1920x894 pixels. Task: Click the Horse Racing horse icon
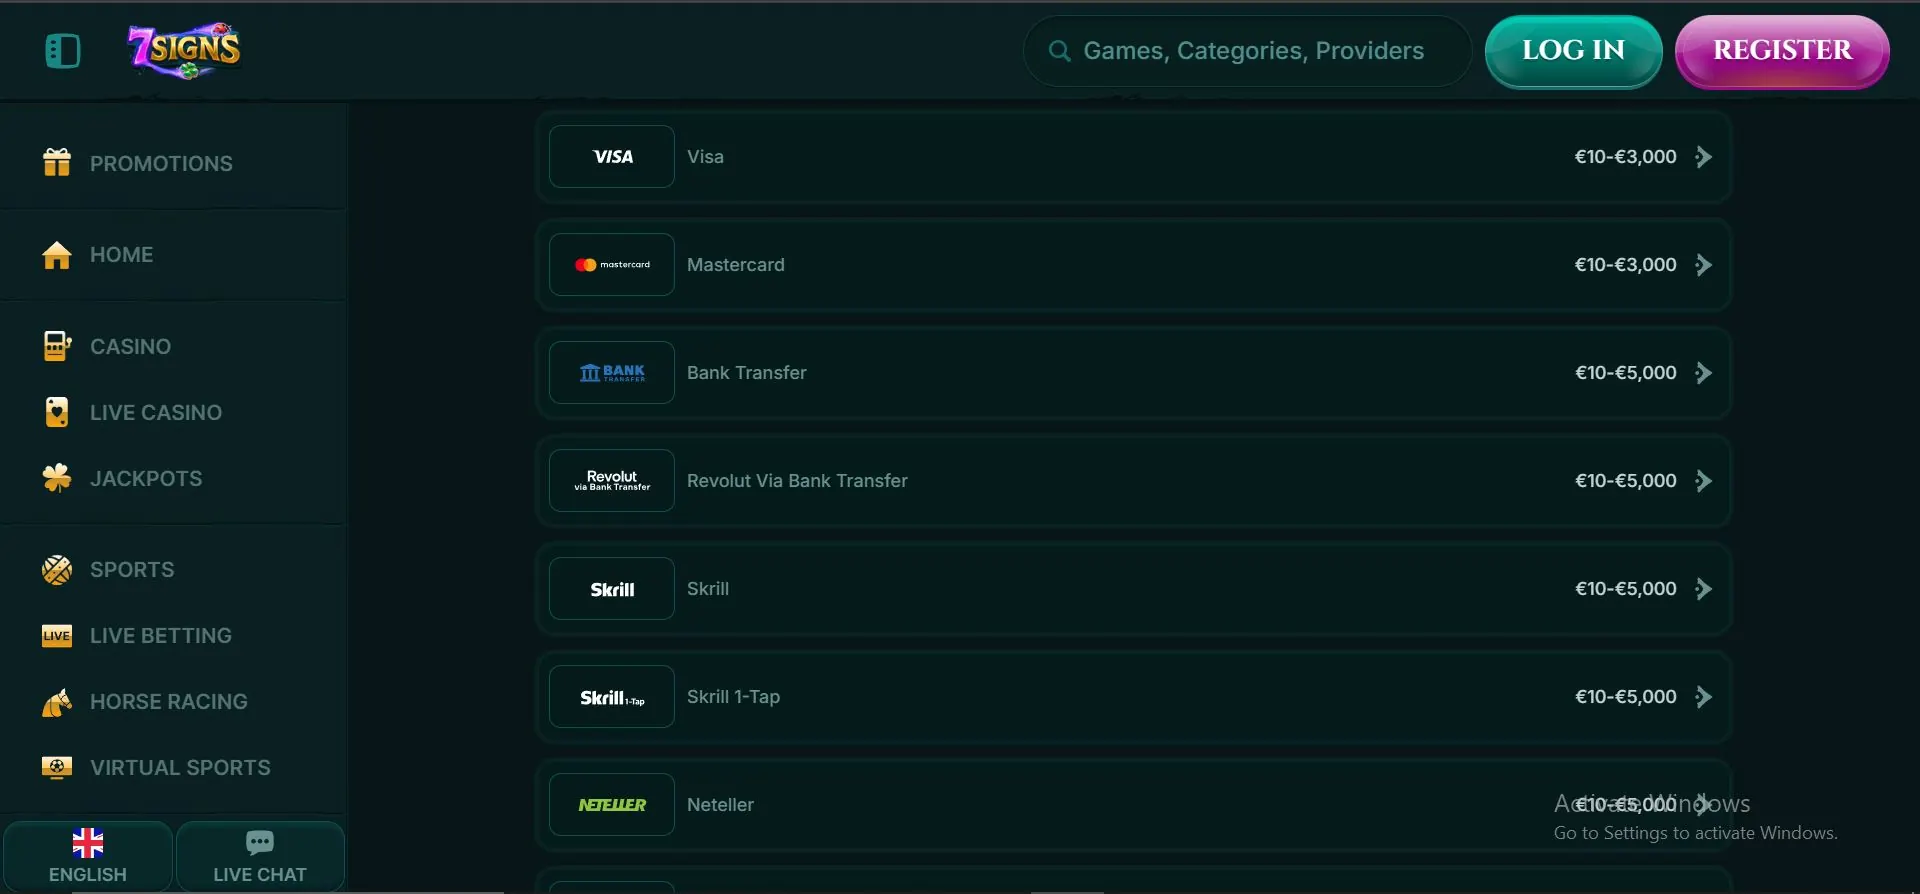click(57, 702)
